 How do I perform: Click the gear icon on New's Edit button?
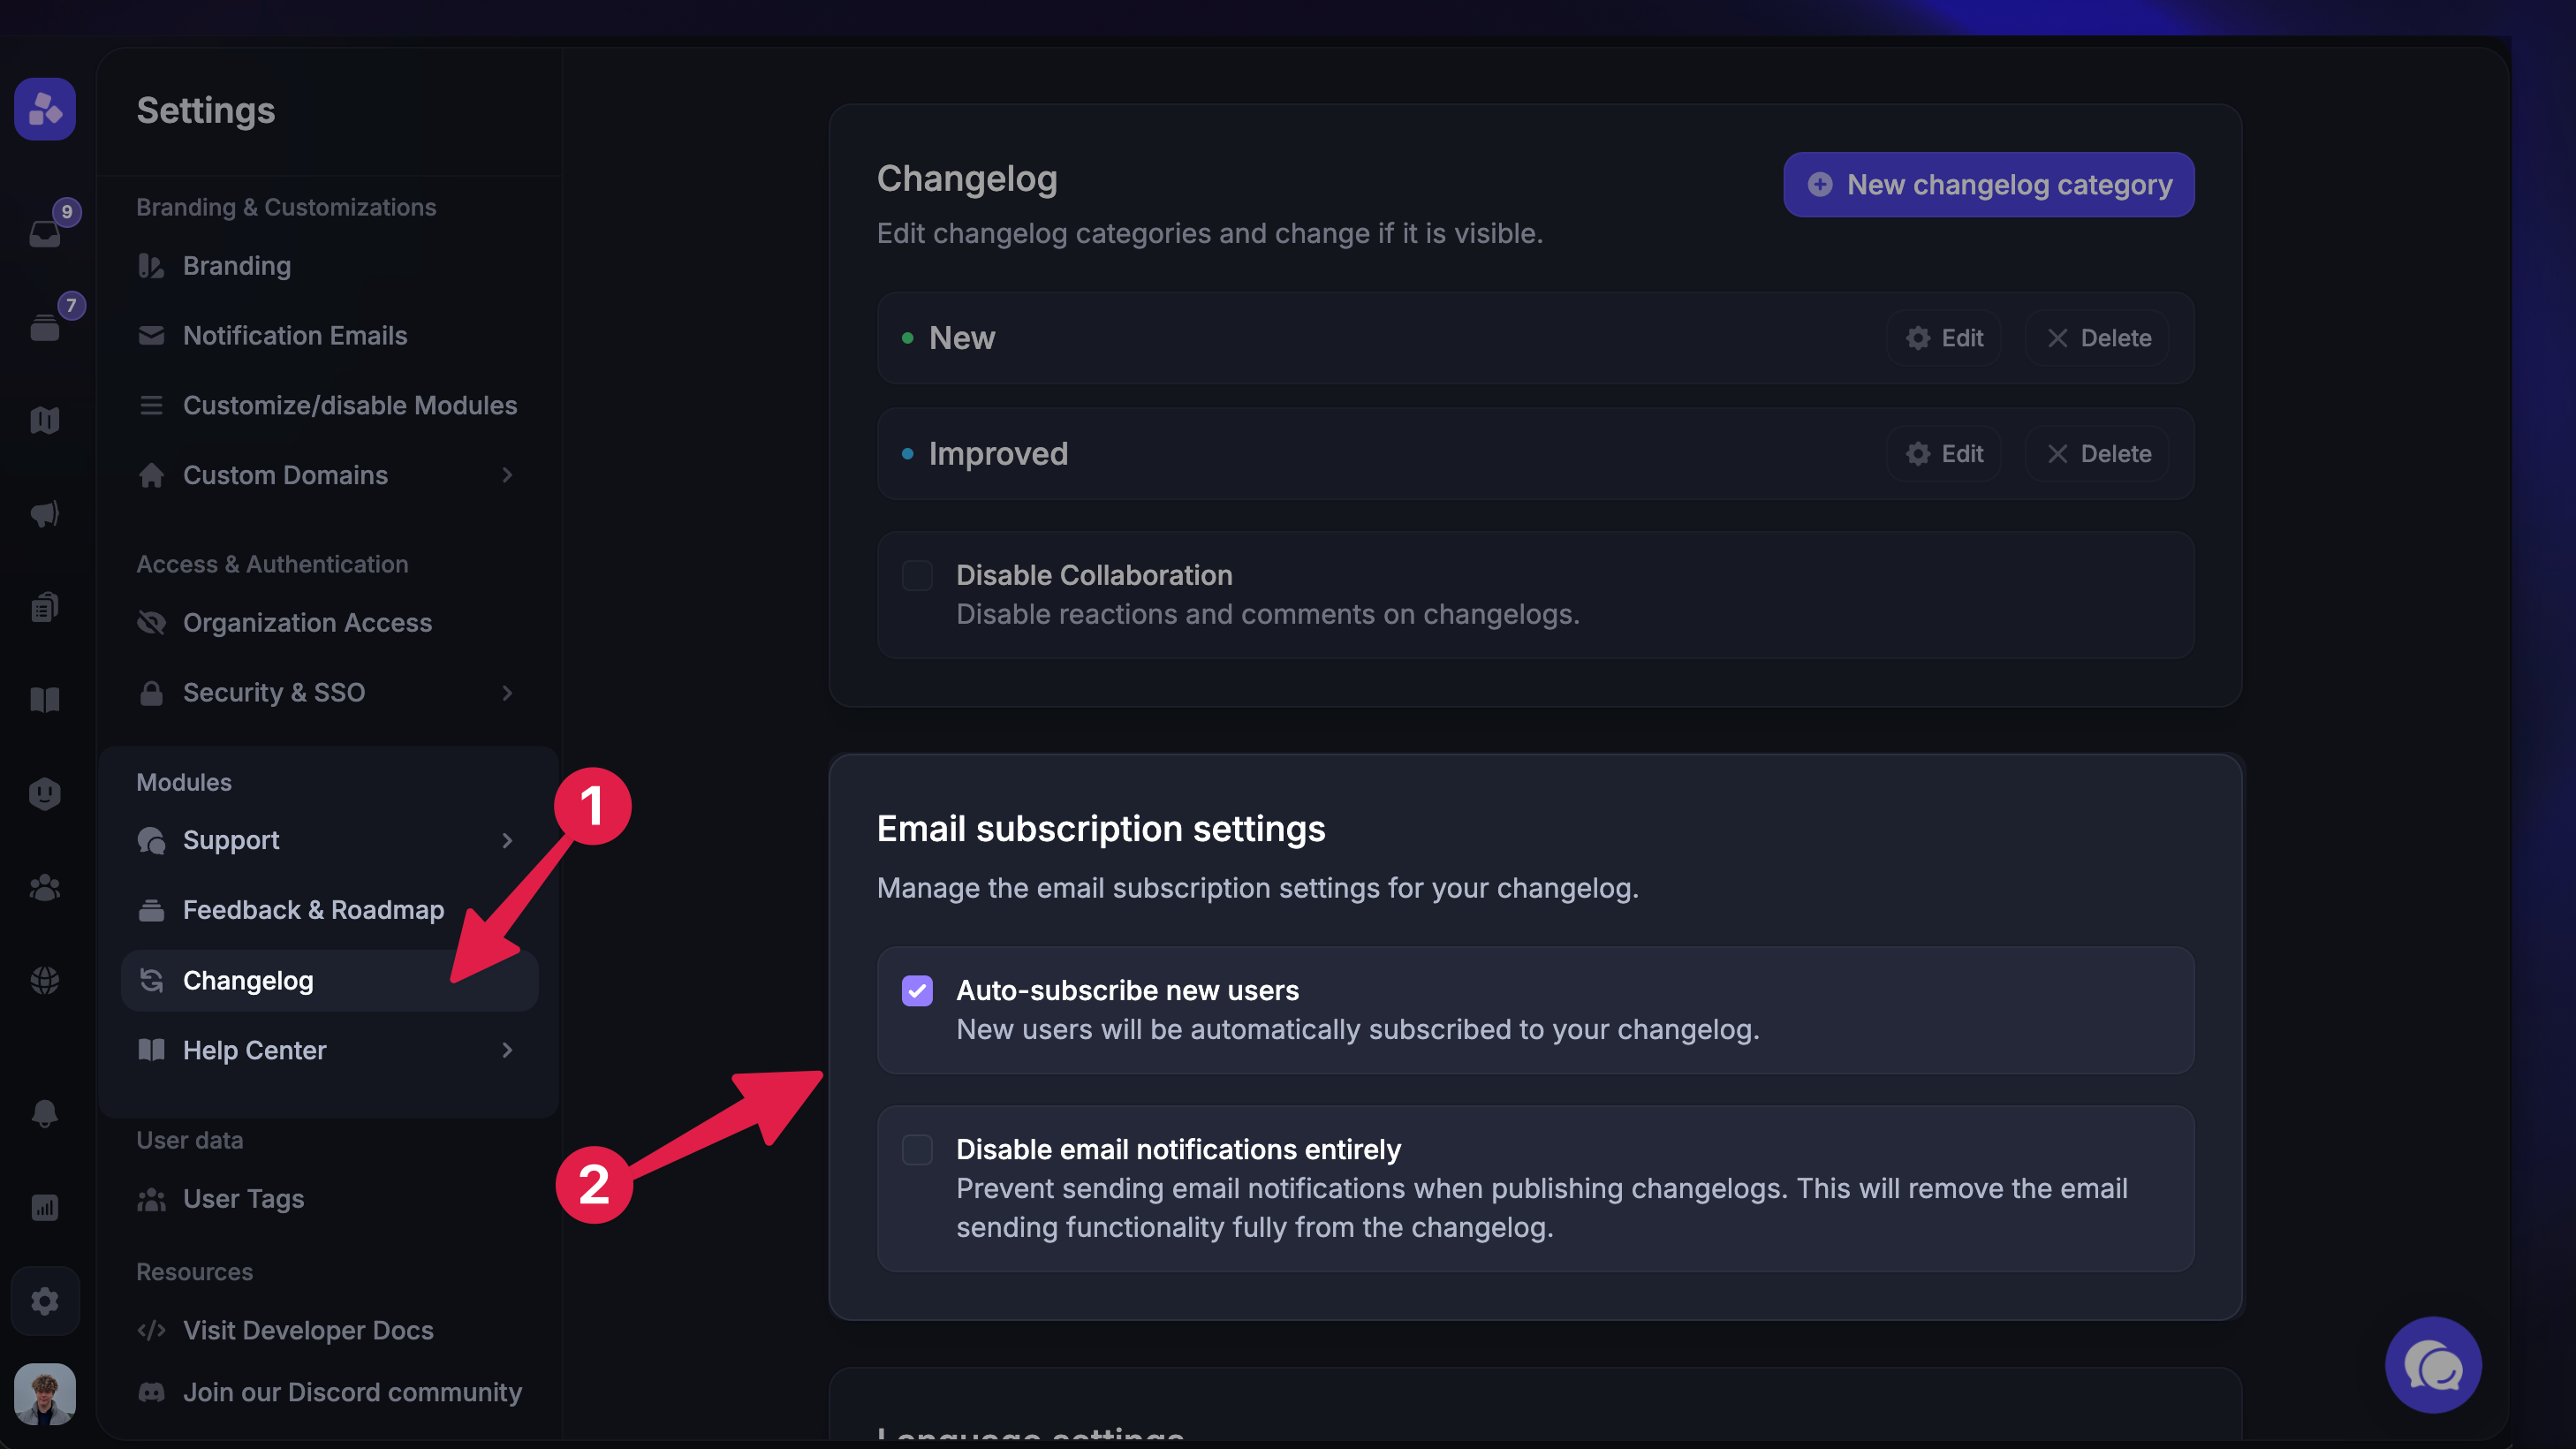pos(1917,338)
